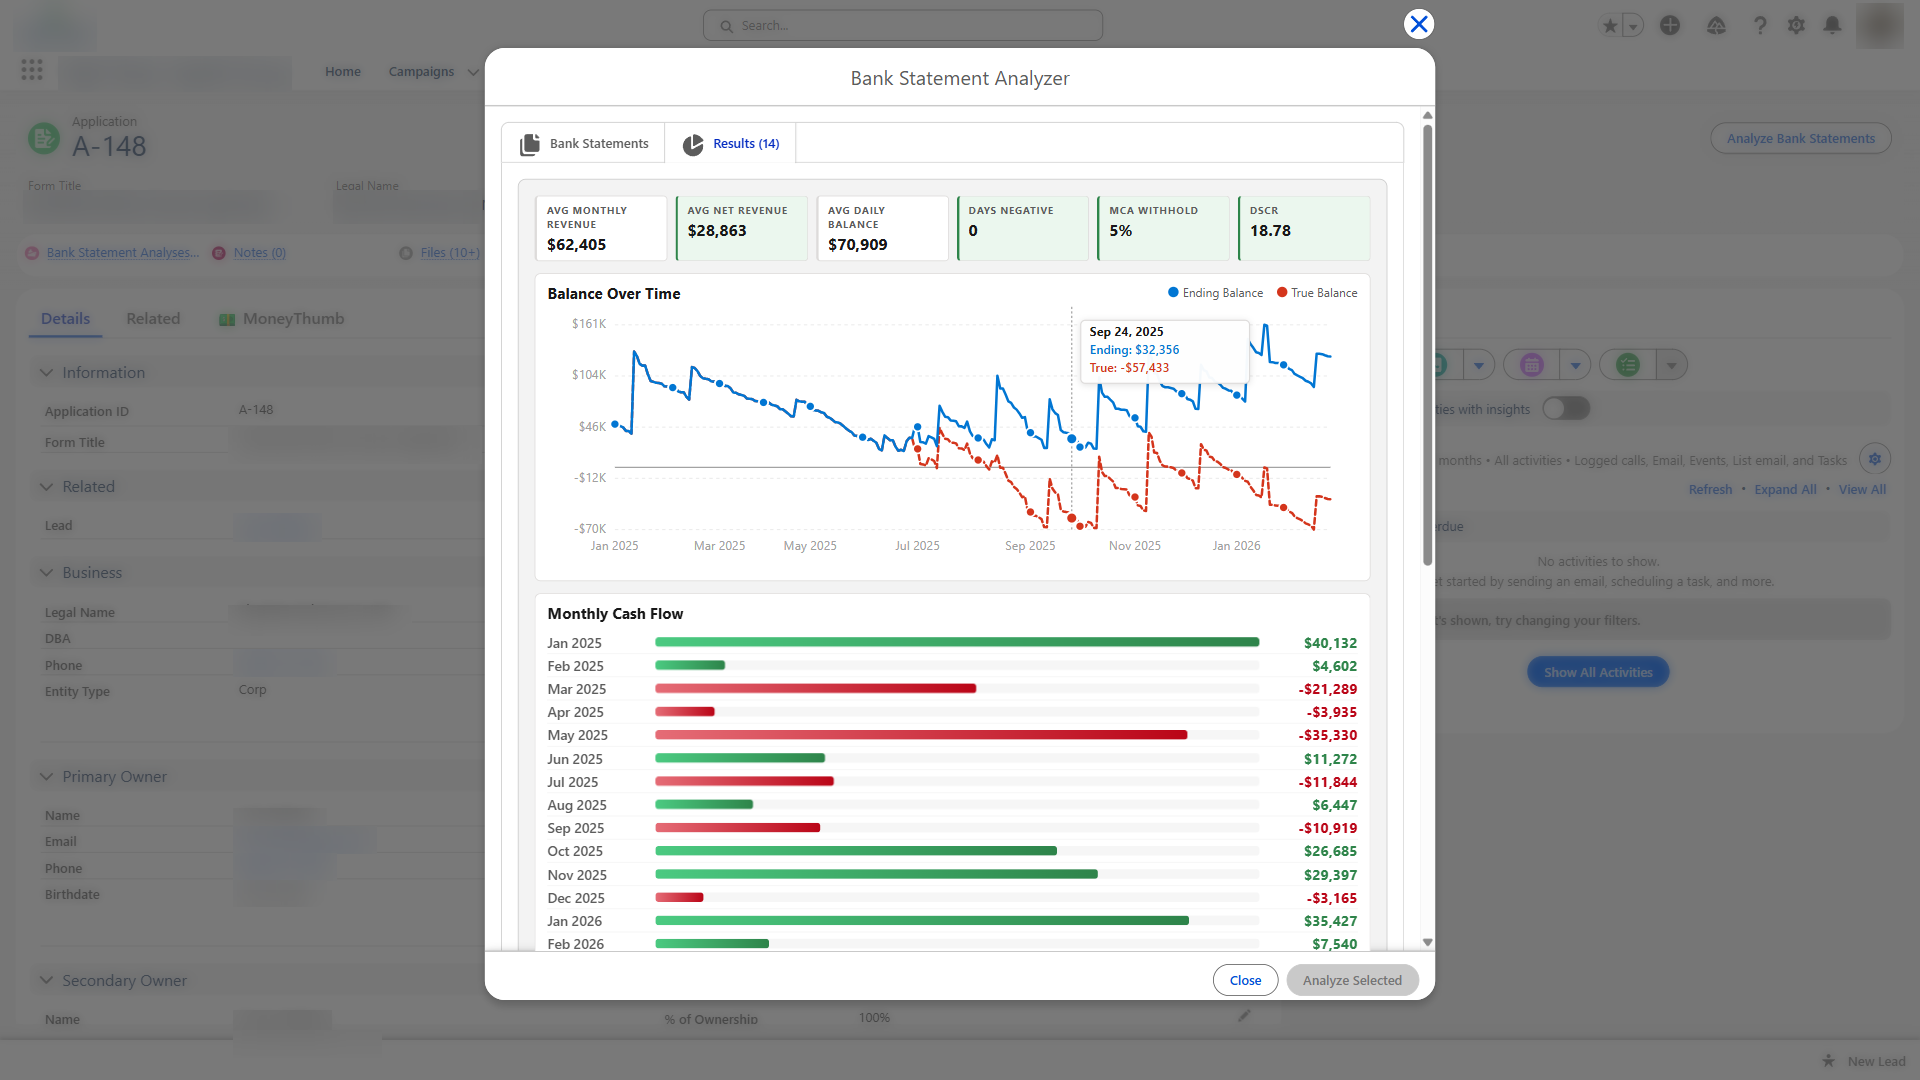Screen dimensions: 1920x1080
Task: Close the Bank Statement Analyzer modal via X icon
Action: point(1418,24)
